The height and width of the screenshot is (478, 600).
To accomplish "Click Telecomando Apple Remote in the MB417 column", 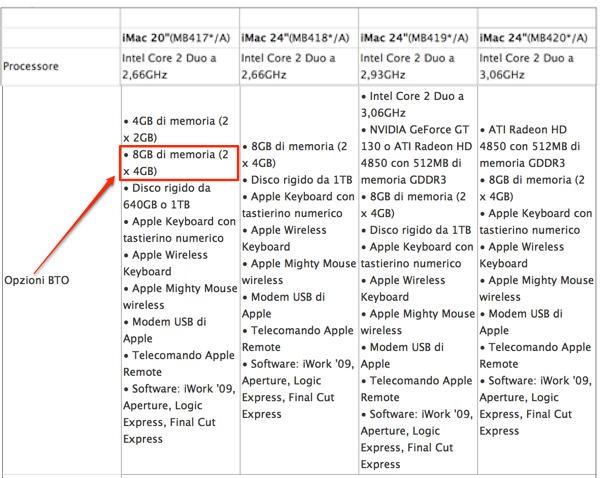I will [x=179, y=364].
